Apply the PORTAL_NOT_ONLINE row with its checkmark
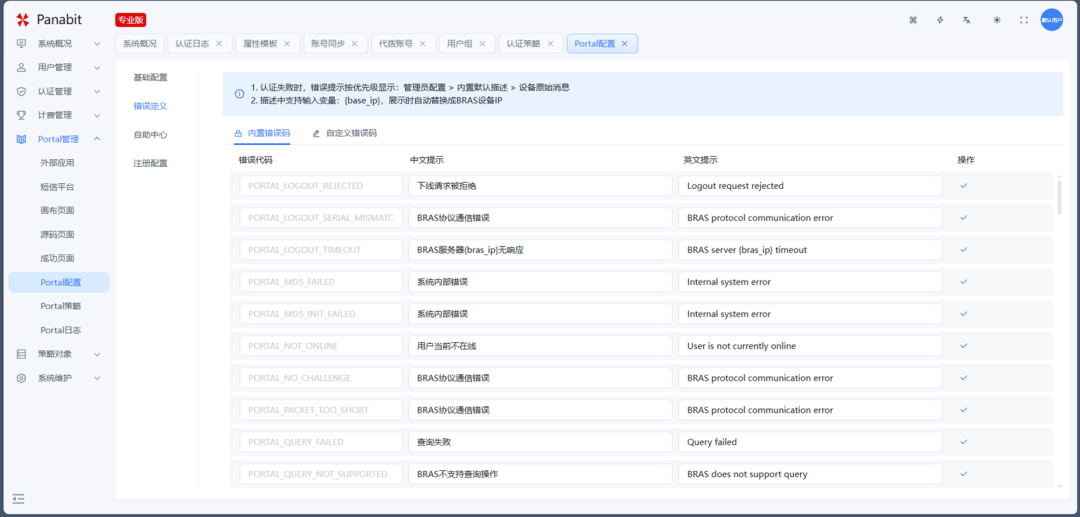Screen dimensions: 1080x517 pyautogui.click(x=964, y=346)
